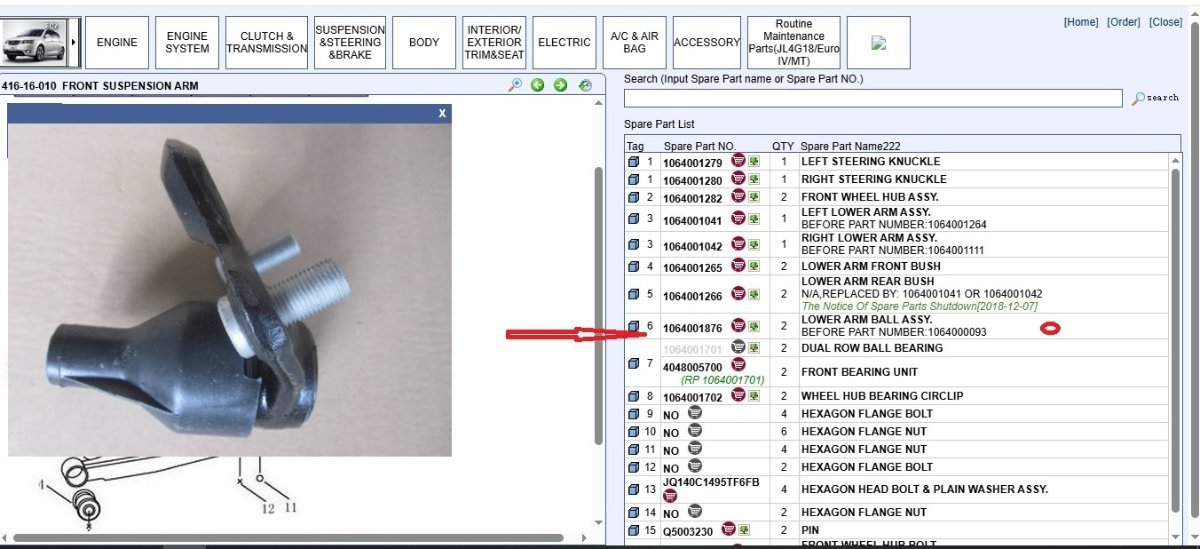The width and height of the screenshot is (1200, 549).
Task: Open the Home link
Action: pos(1081,22)
